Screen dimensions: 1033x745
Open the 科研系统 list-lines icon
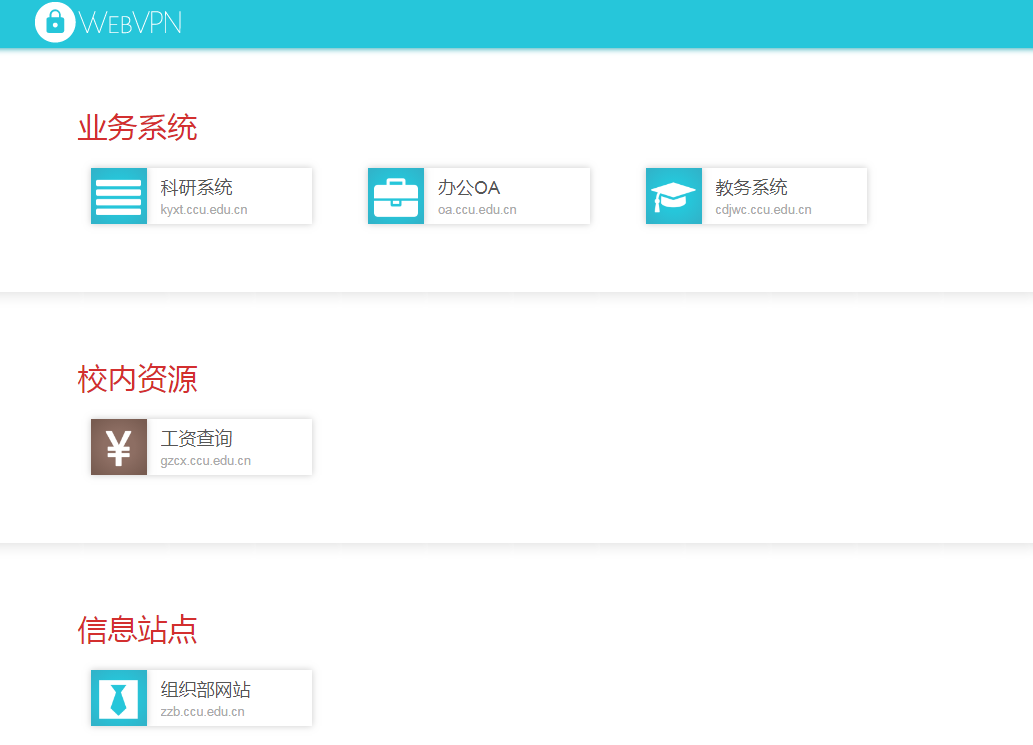pos(118,196)
